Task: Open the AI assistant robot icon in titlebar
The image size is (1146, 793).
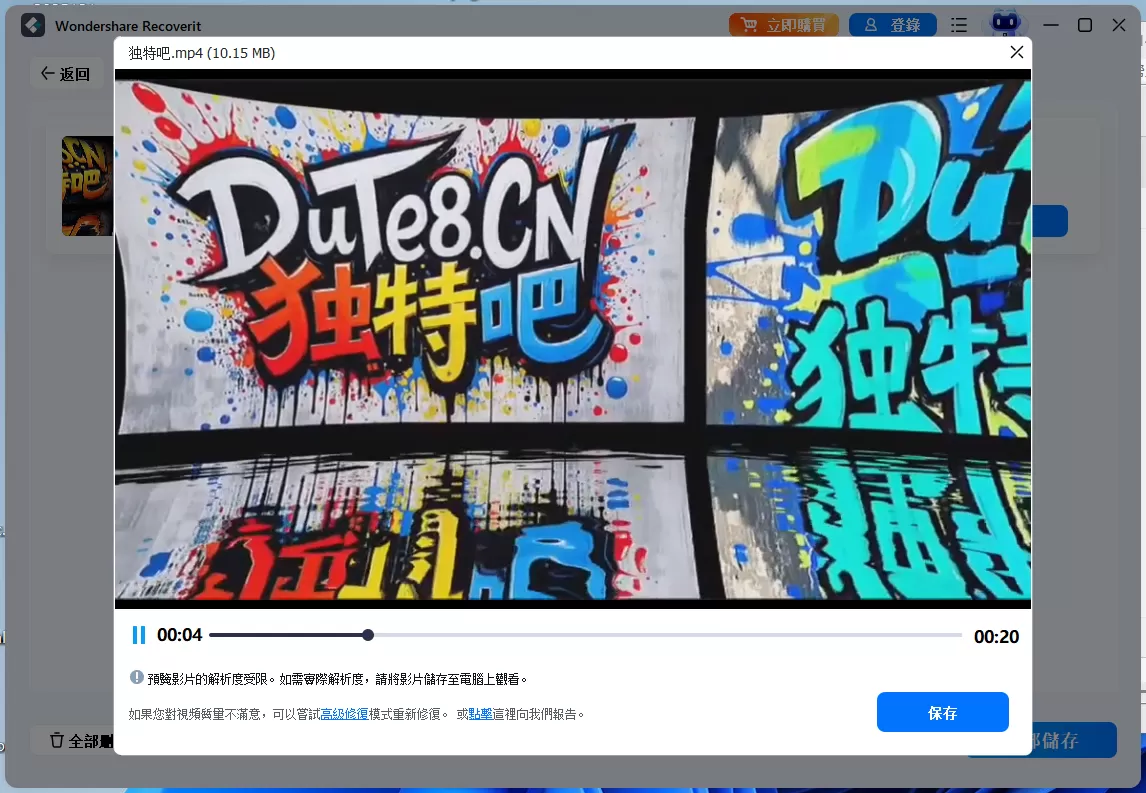Action: coord(1005,24)
